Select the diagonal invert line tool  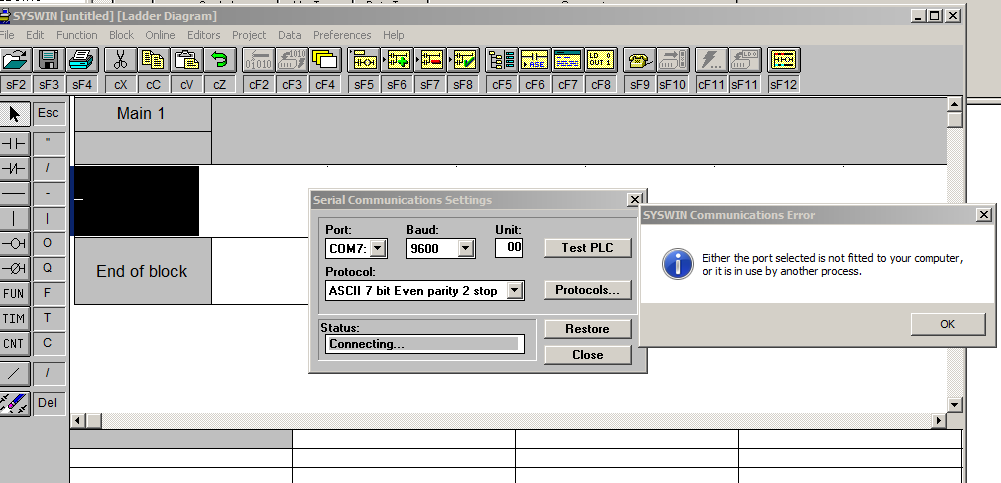point(15,373)
